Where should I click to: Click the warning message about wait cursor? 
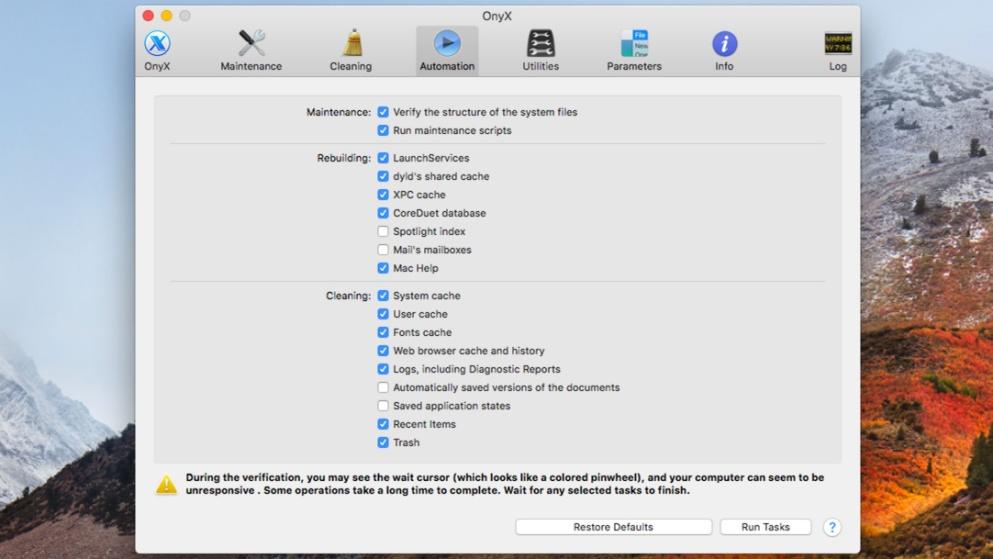pos(505,484)
